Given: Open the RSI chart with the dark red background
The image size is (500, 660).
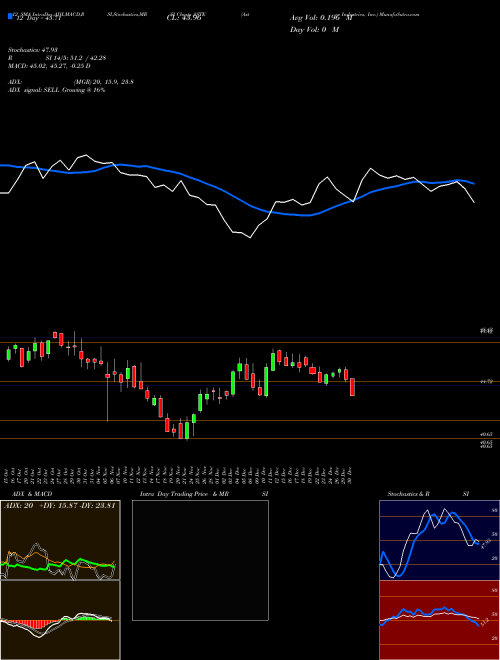Looking at the screenshot, I should (x=439, y=620).
